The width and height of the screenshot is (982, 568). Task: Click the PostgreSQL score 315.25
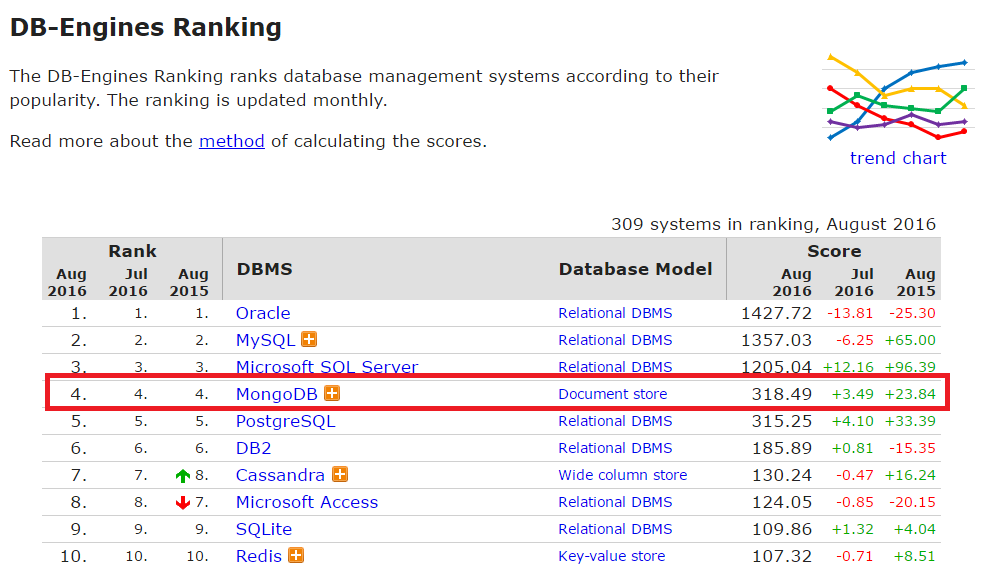pos(782,421)
